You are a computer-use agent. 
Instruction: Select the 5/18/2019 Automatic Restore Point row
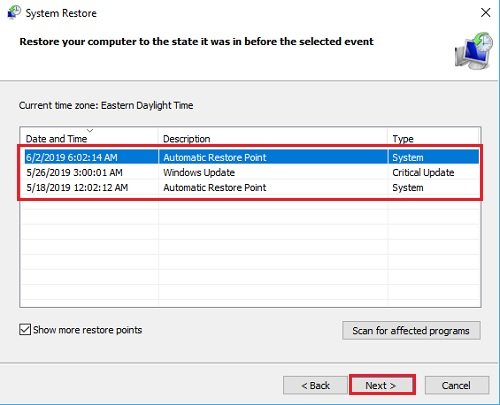[252, 187]
